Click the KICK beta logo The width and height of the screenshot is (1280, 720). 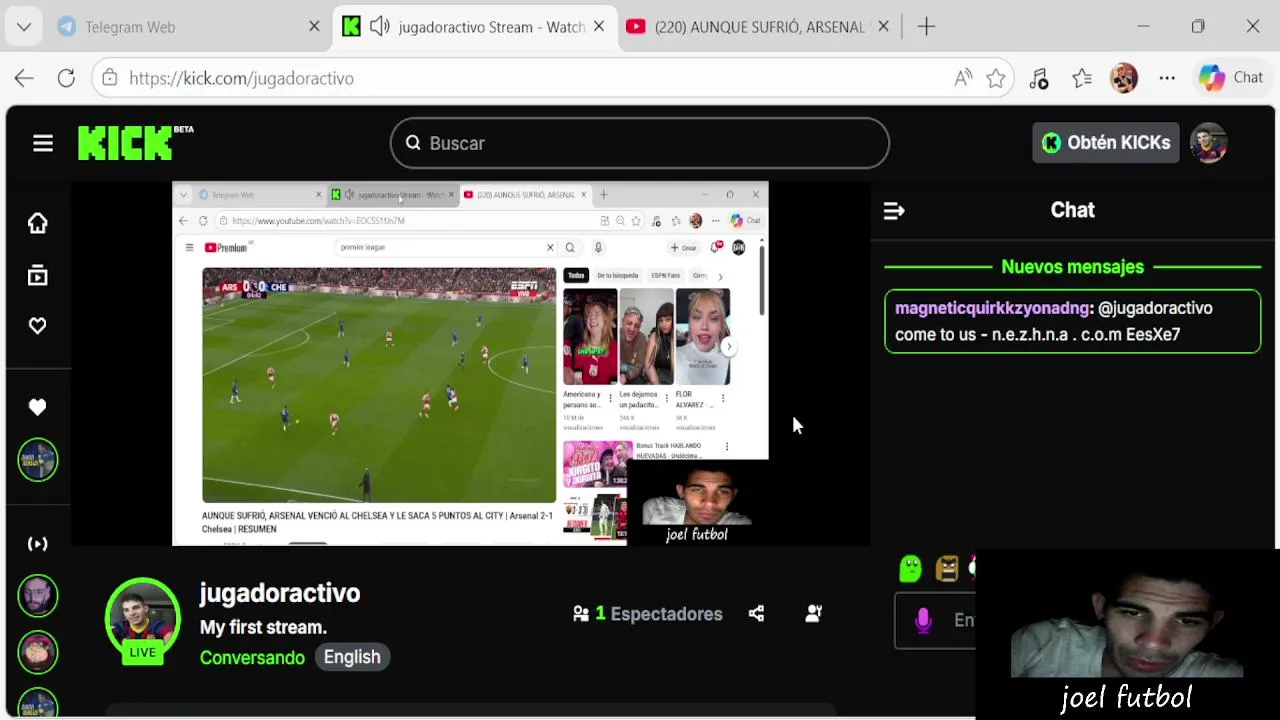pyautogui.click(x=135, y=143)
